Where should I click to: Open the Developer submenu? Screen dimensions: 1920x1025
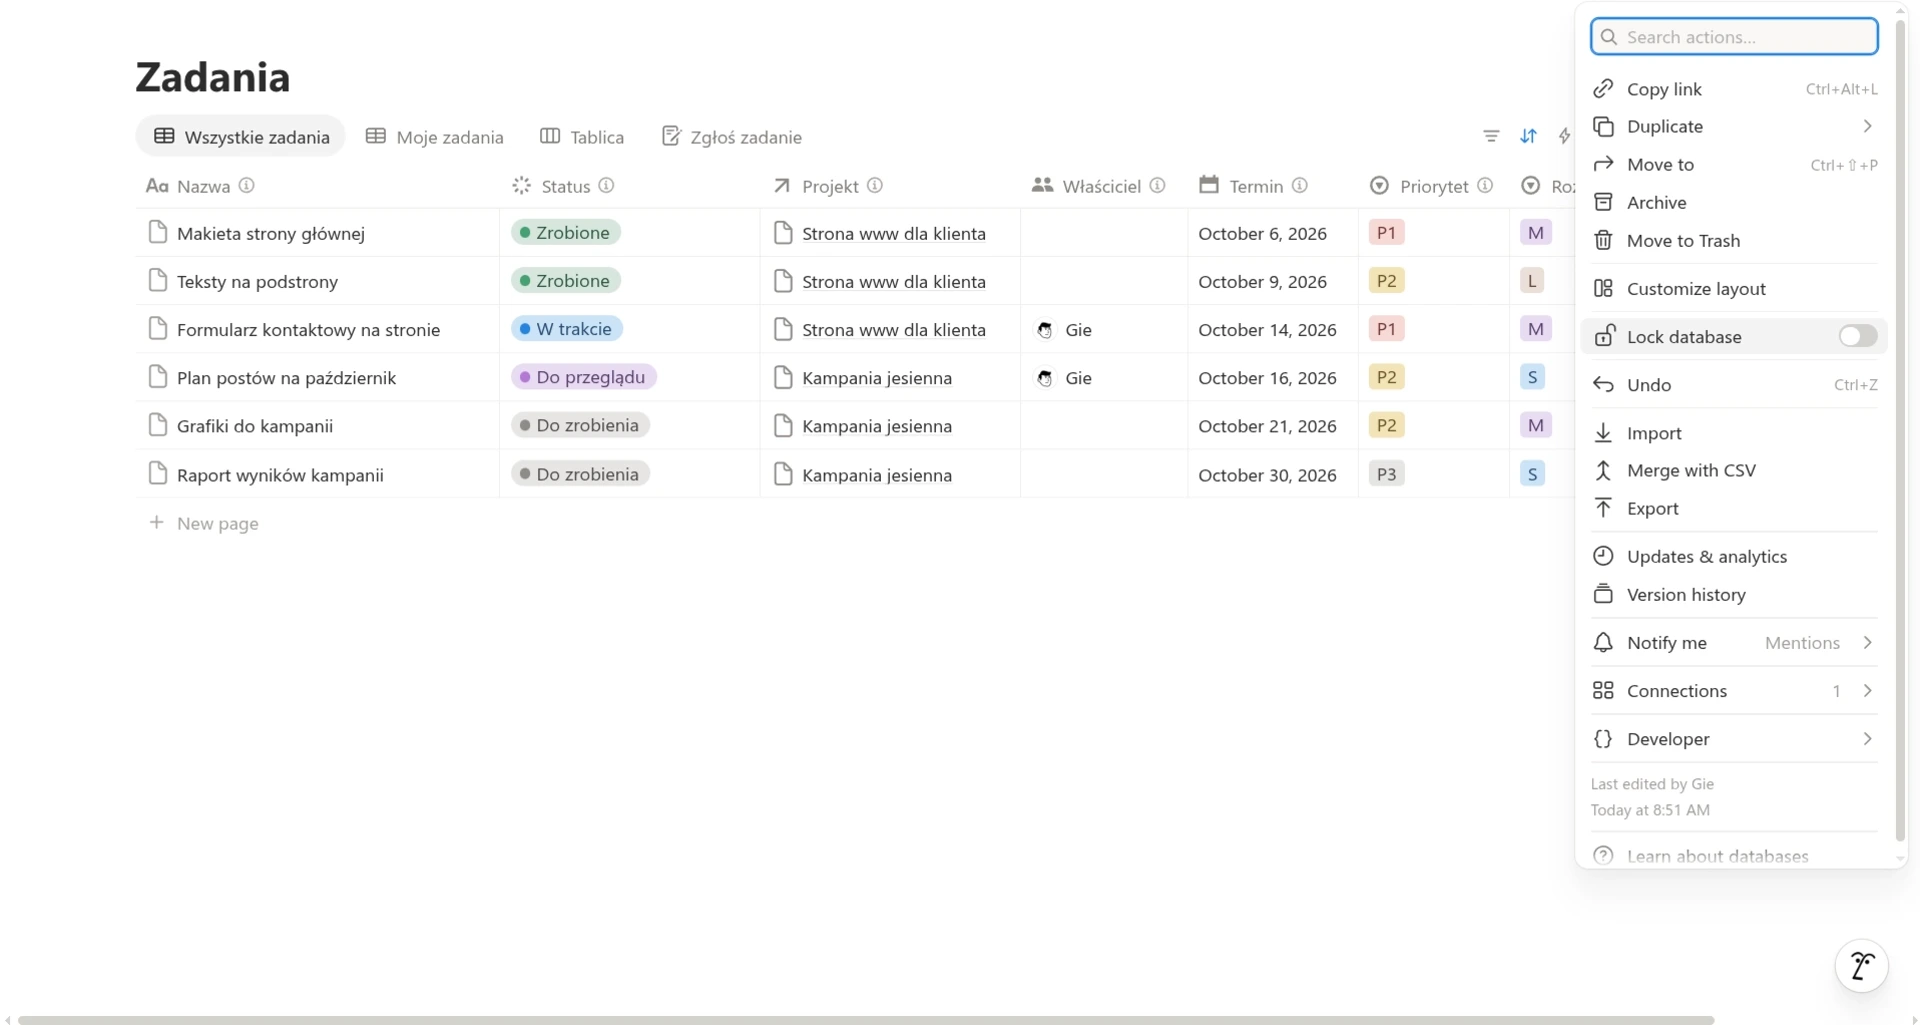[x=1867, y=738]
